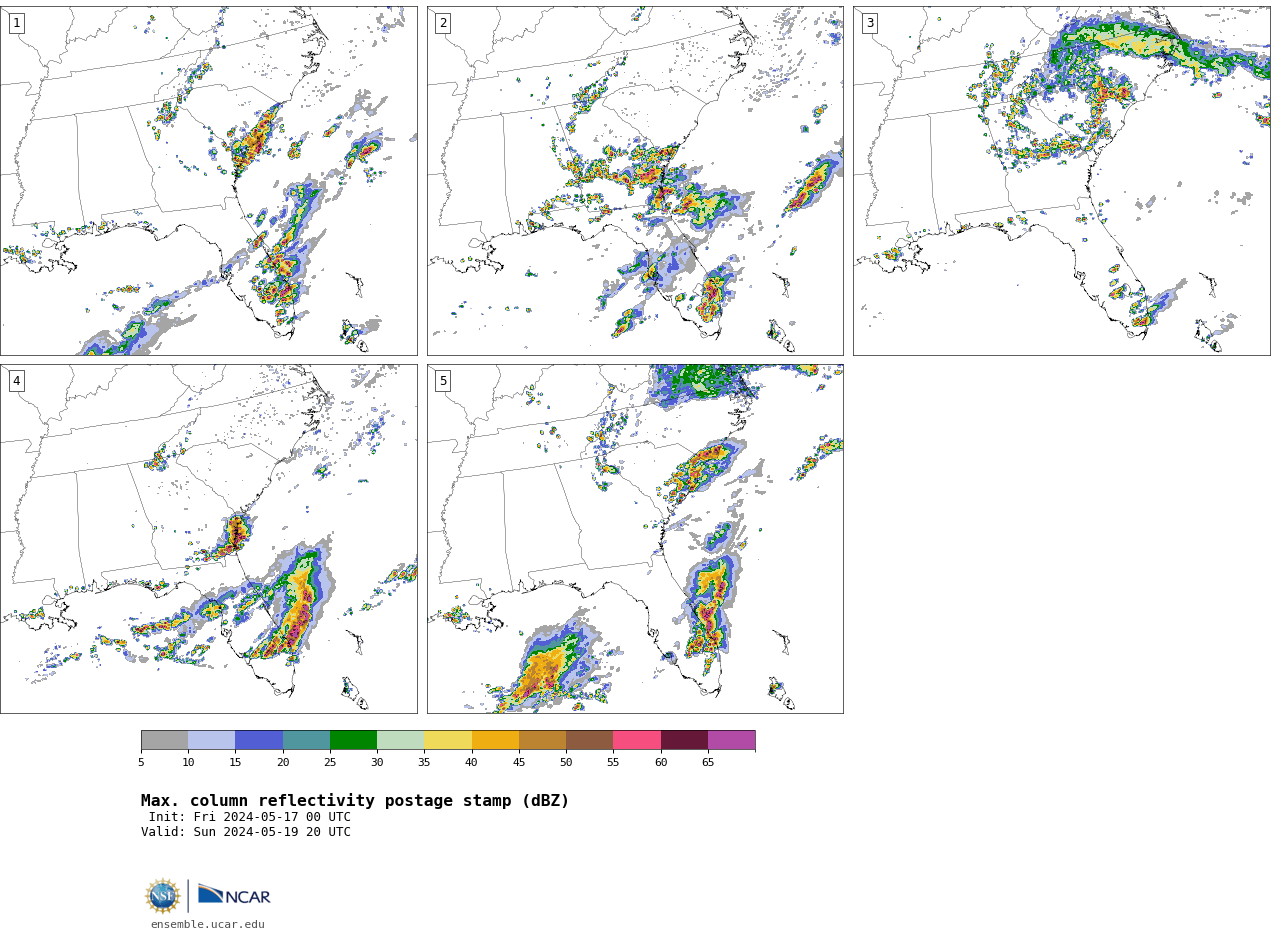Click the pale green 30-35 dBZ swatch

point(401,740)
